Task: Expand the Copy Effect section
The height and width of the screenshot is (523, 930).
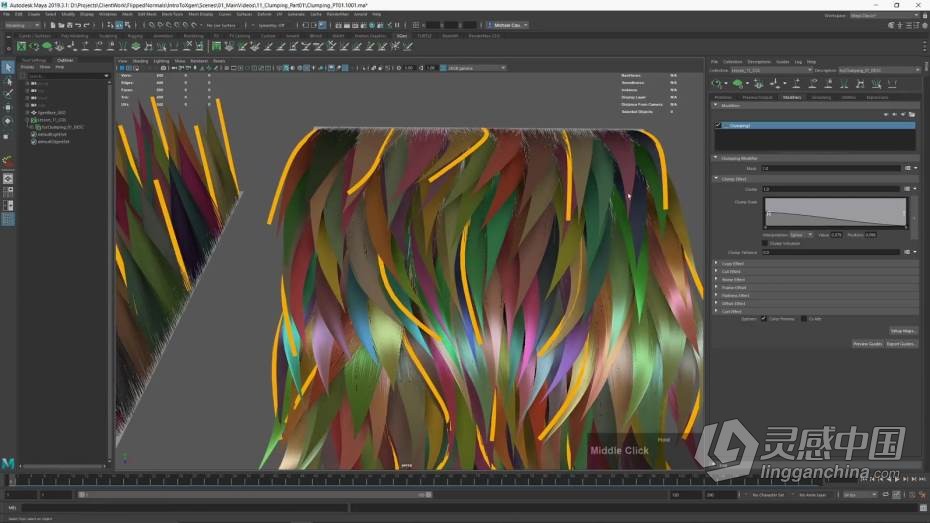Action: (733, 263)
